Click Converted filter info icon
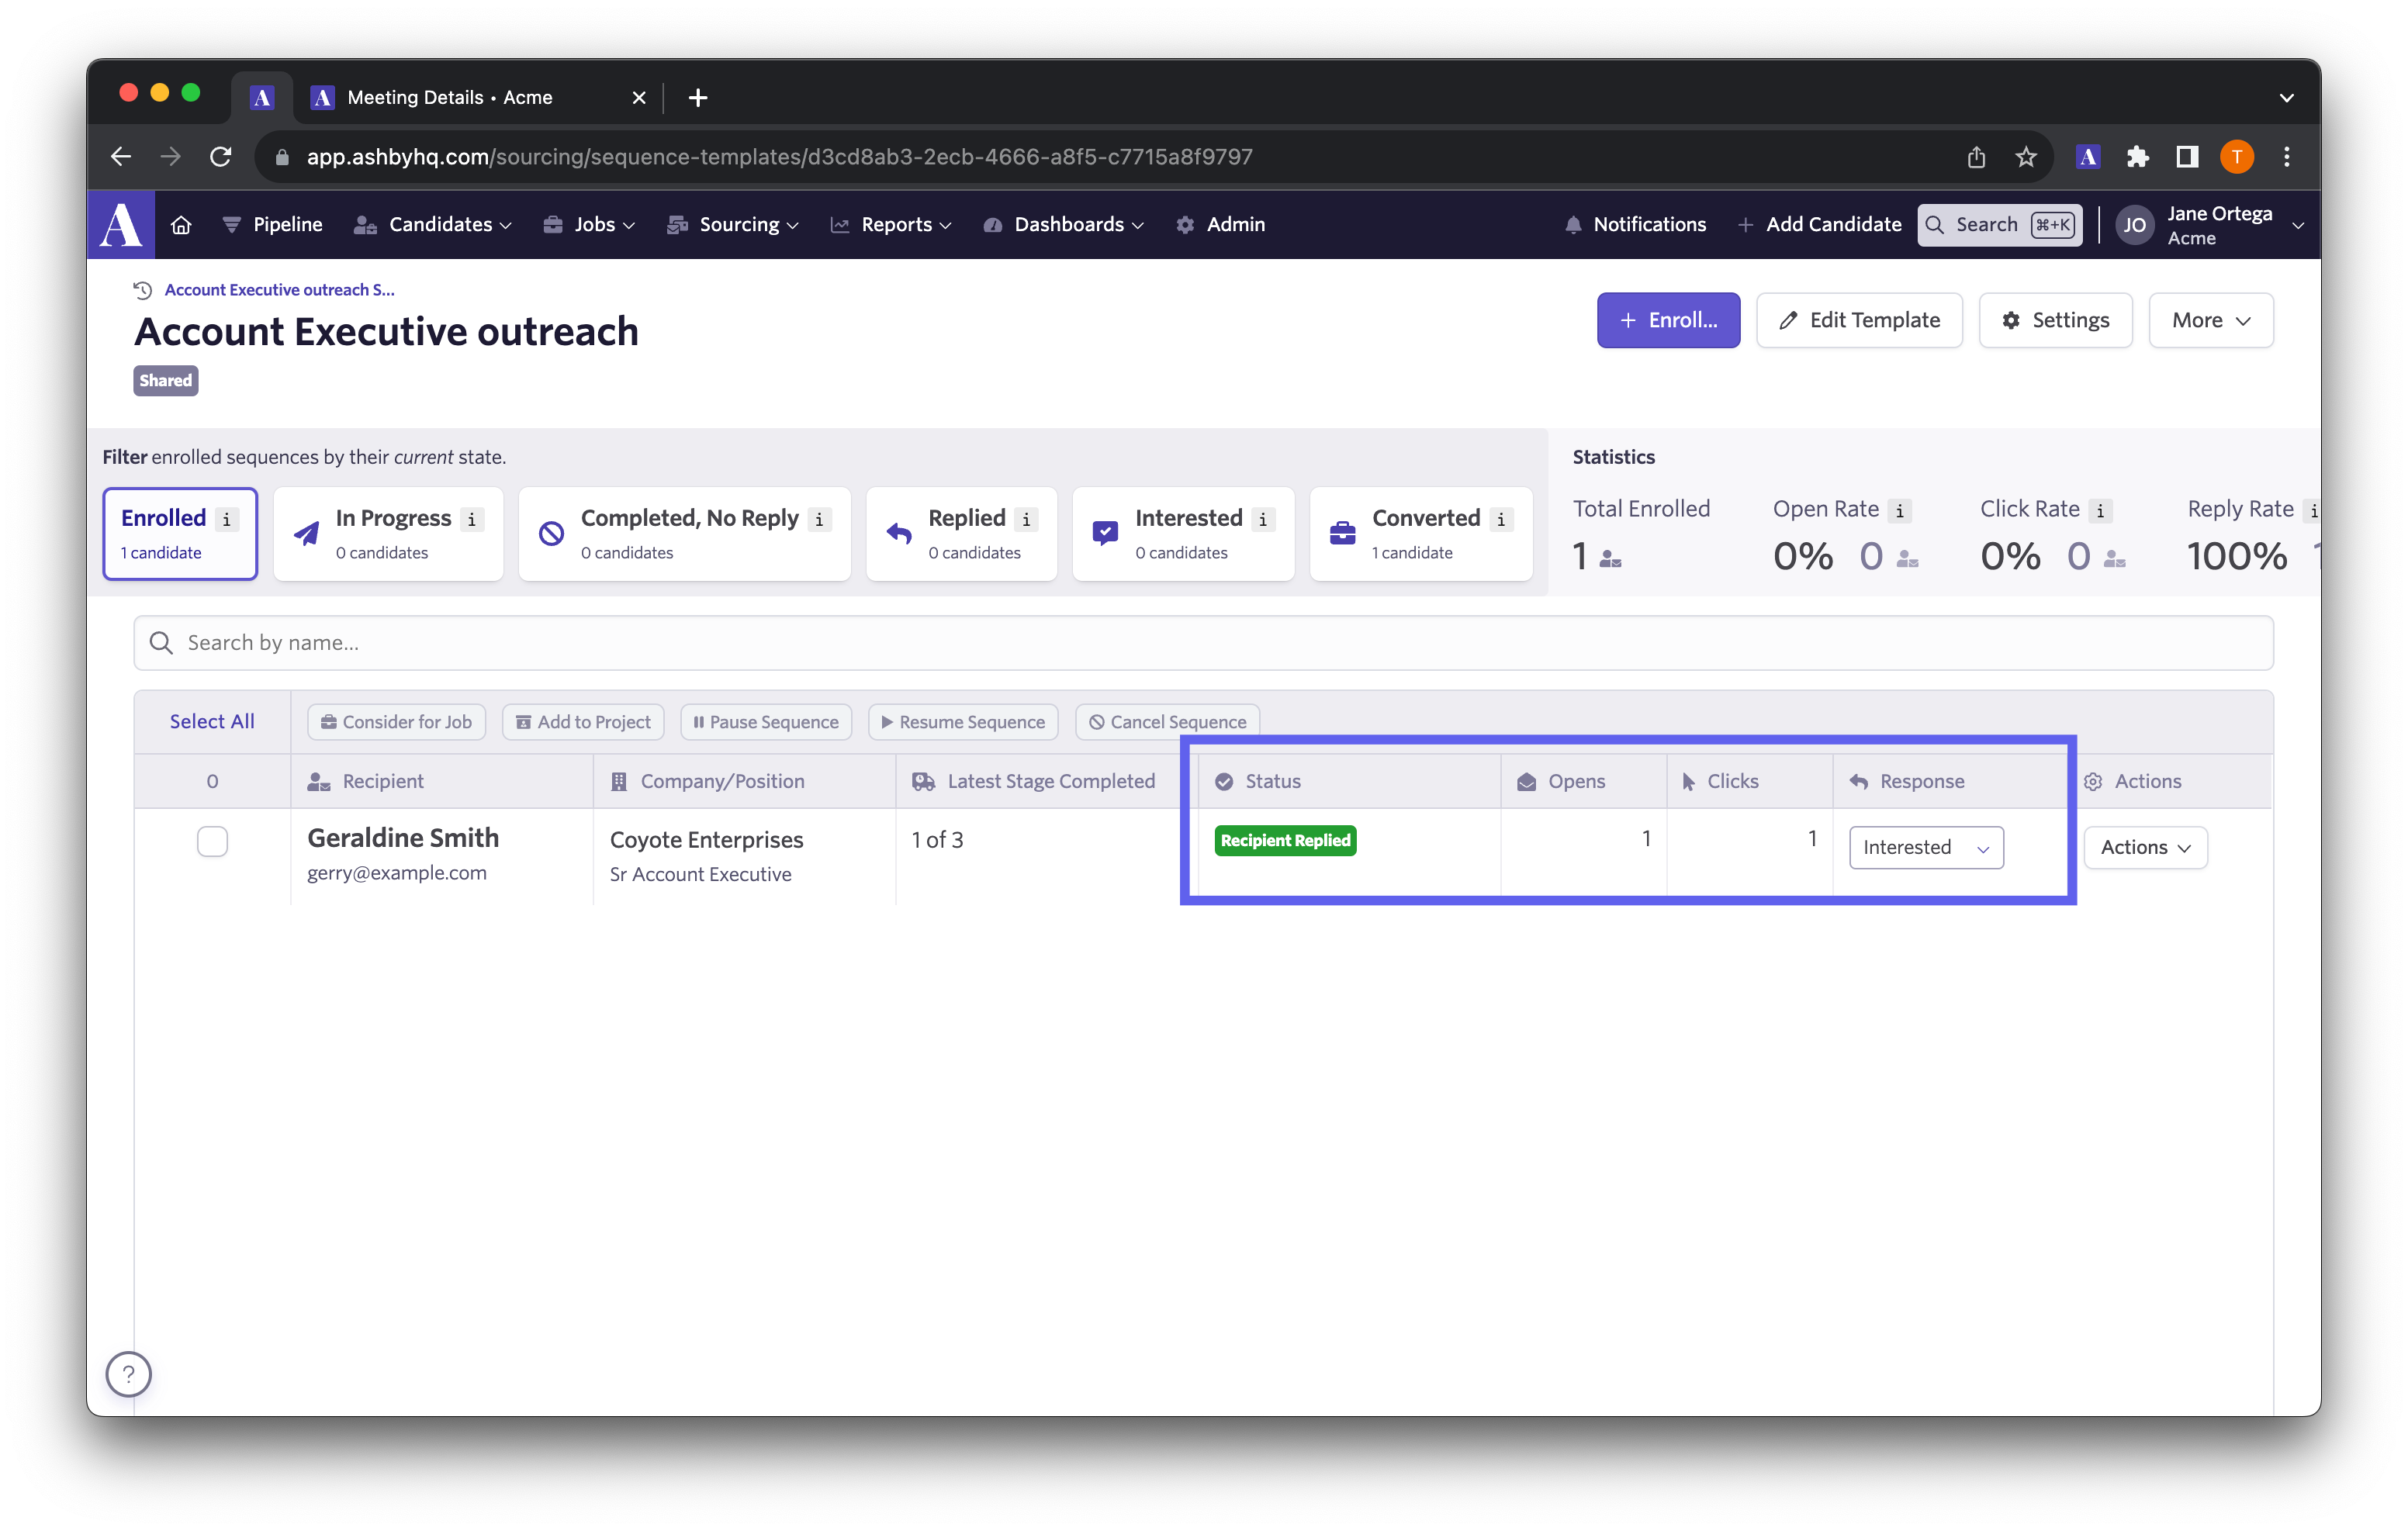This screenshot has width=2408, height=1531. pyautogui.click(x=1500, y=519)
